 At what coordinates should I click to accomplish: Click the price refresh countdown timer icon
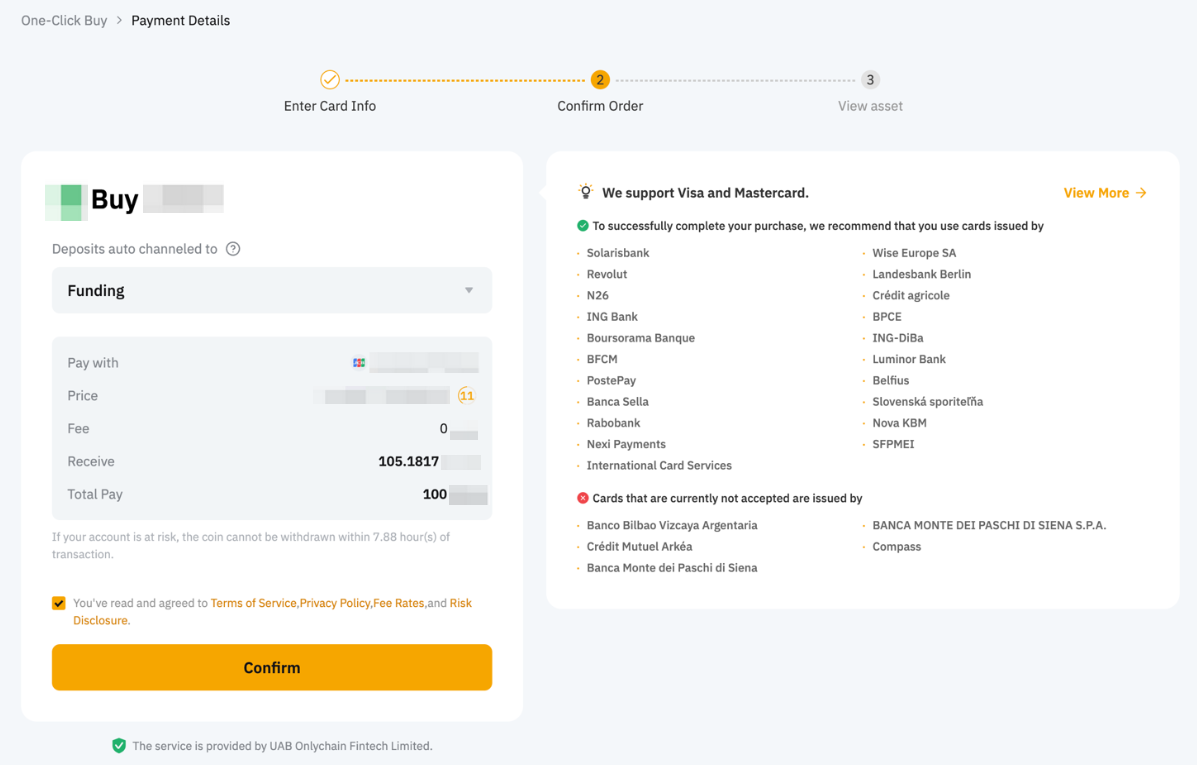click(x=466, y=396)
